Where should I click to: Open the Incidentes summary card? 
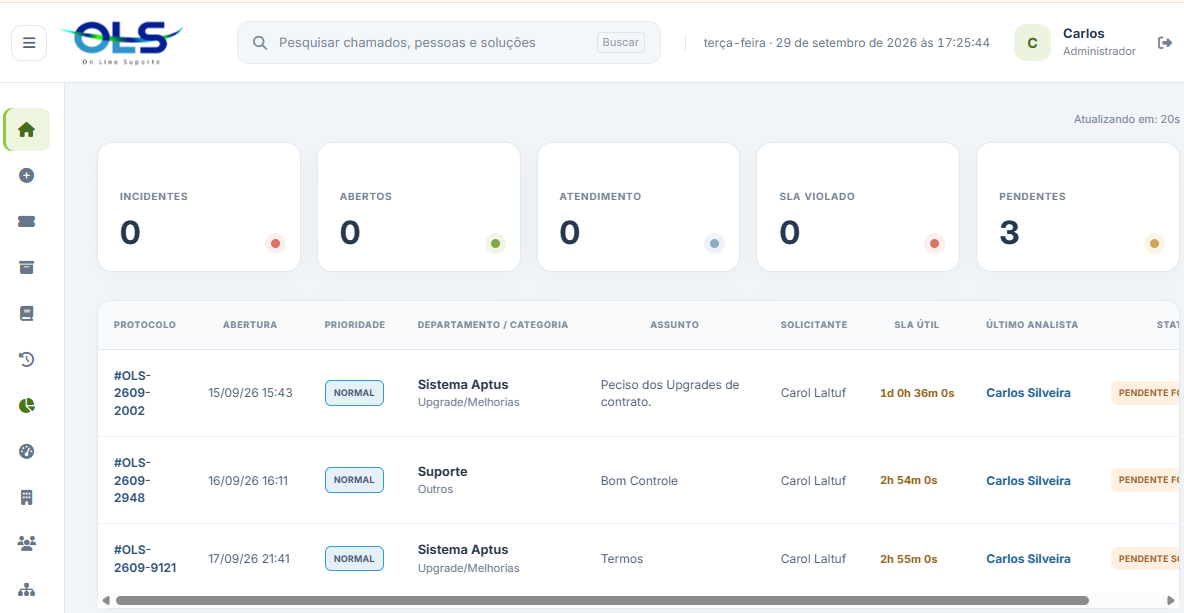pos(199,207)
